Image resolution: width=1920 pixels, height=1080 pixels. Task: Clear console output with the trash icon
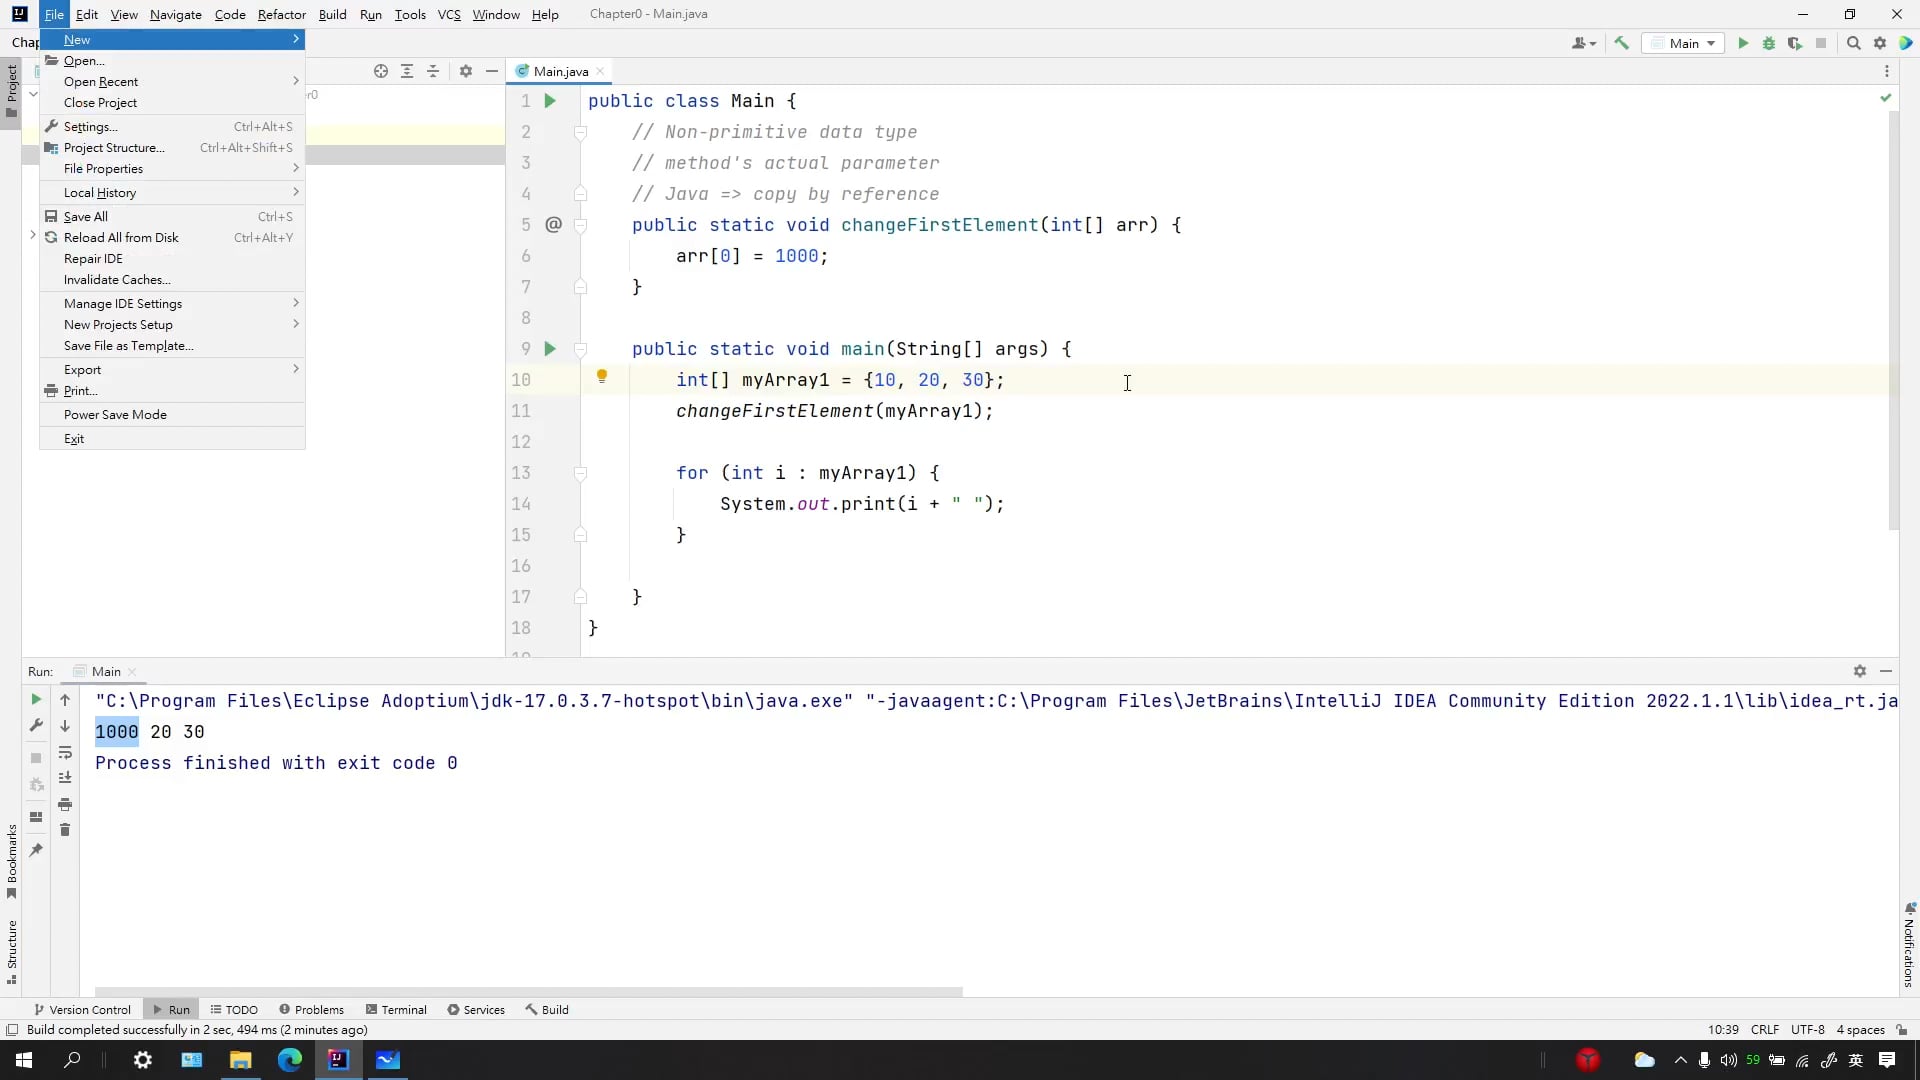(x=65, y=830)
